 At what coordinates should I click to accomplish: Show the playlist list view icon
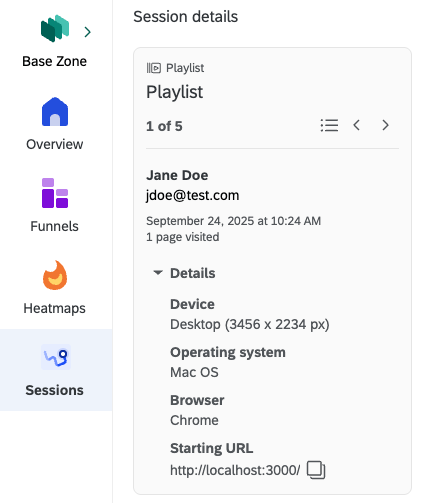point(329,125)
